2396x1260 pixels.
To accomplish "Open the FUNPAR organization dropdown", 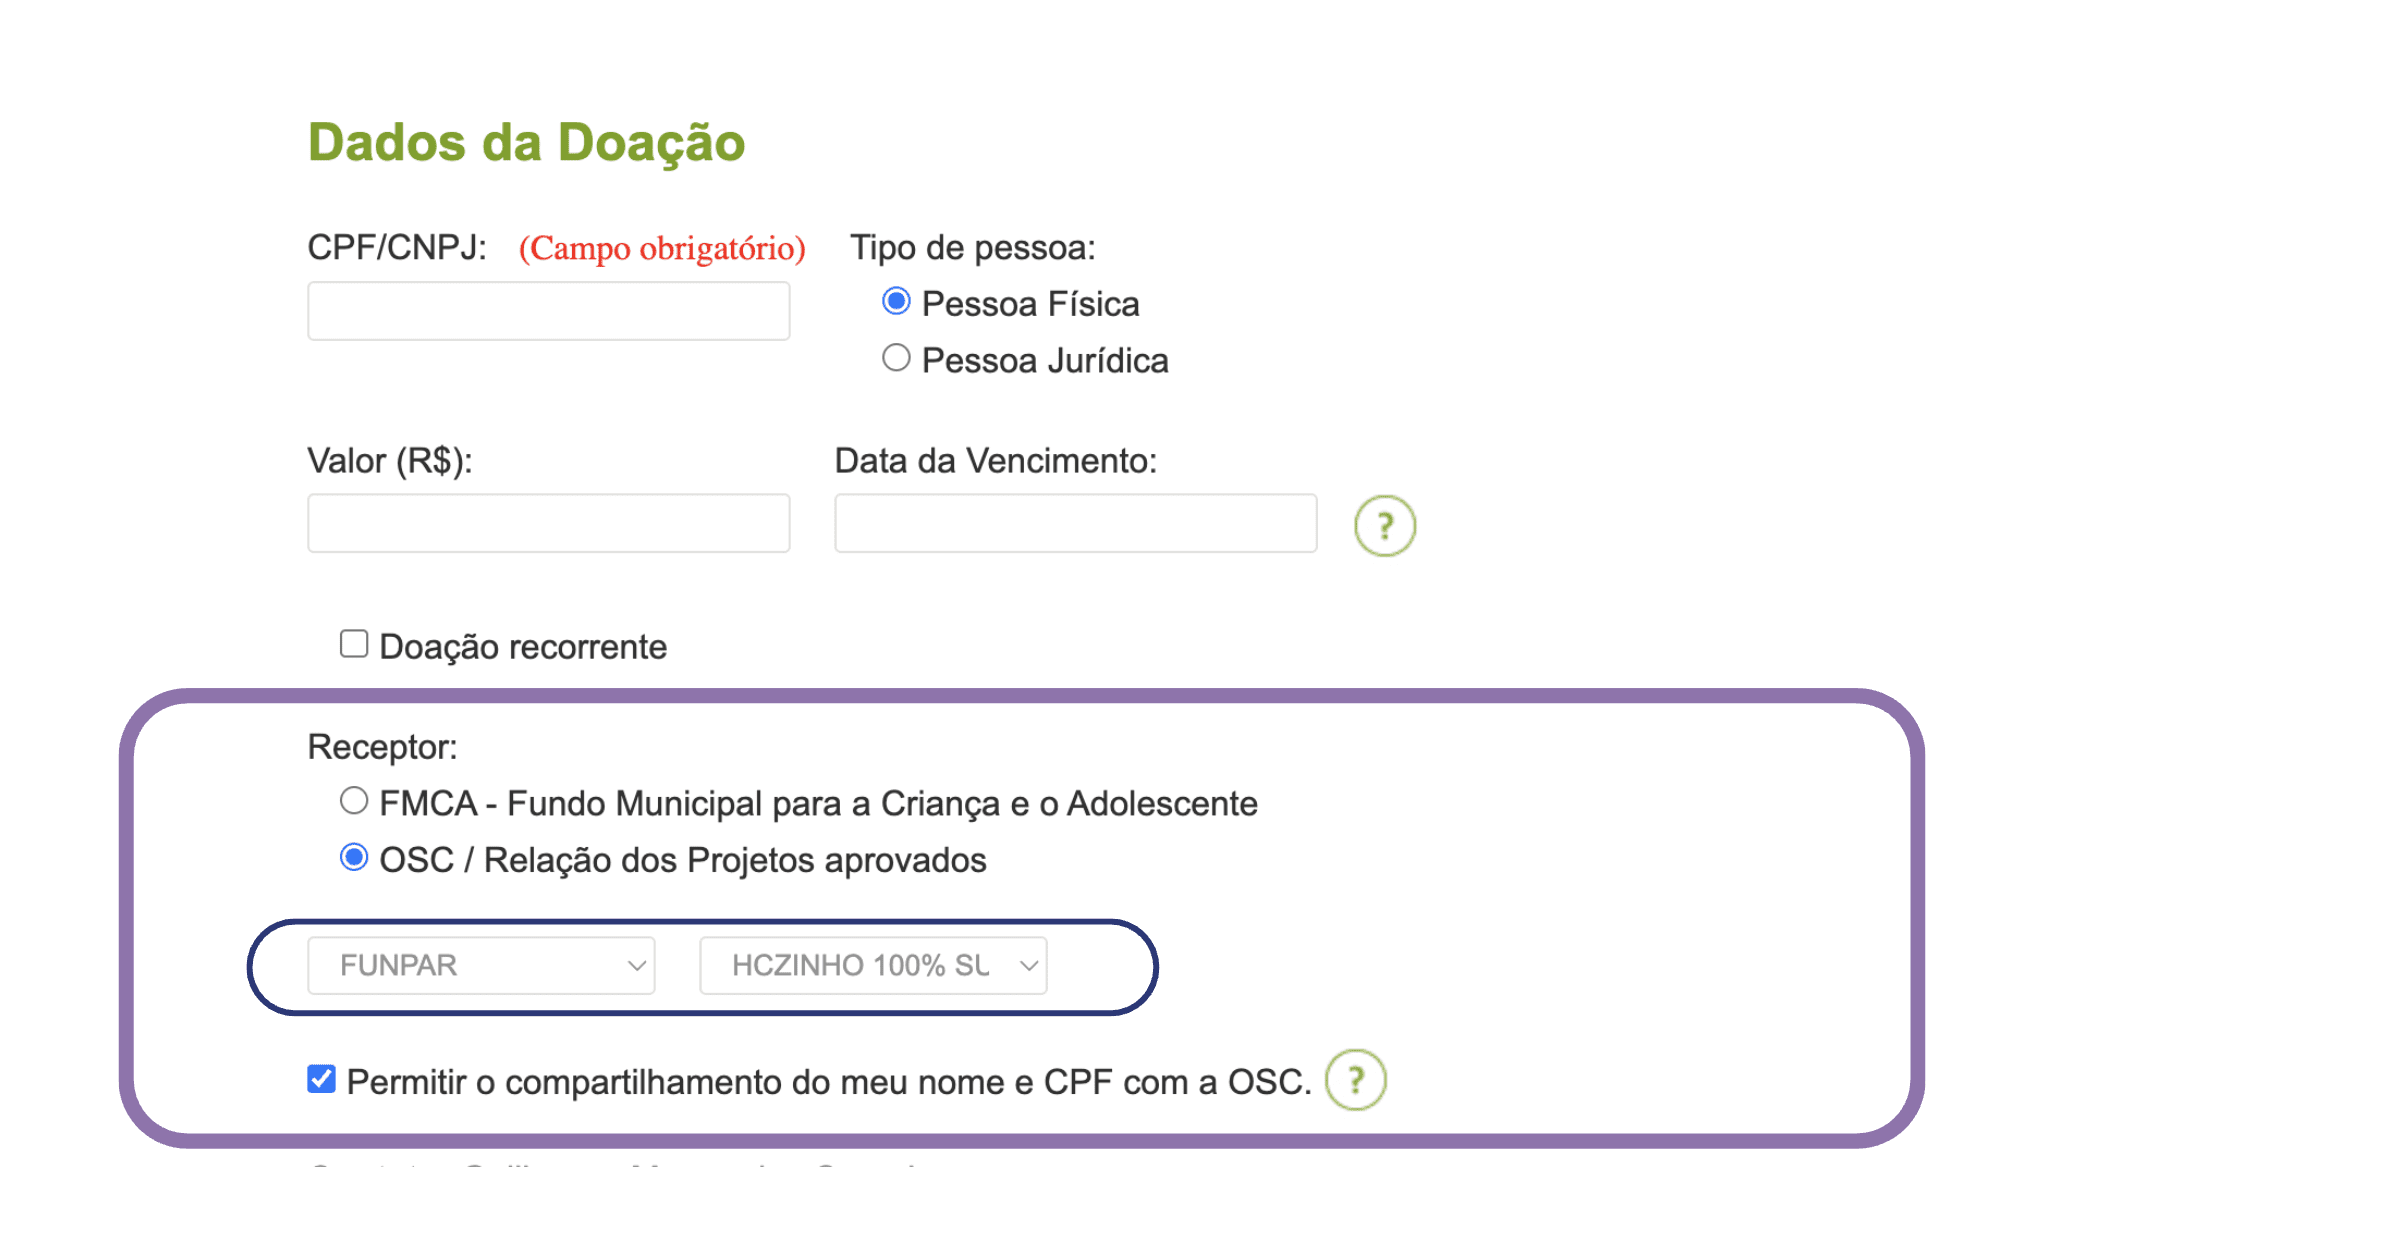I will (481, 965).
